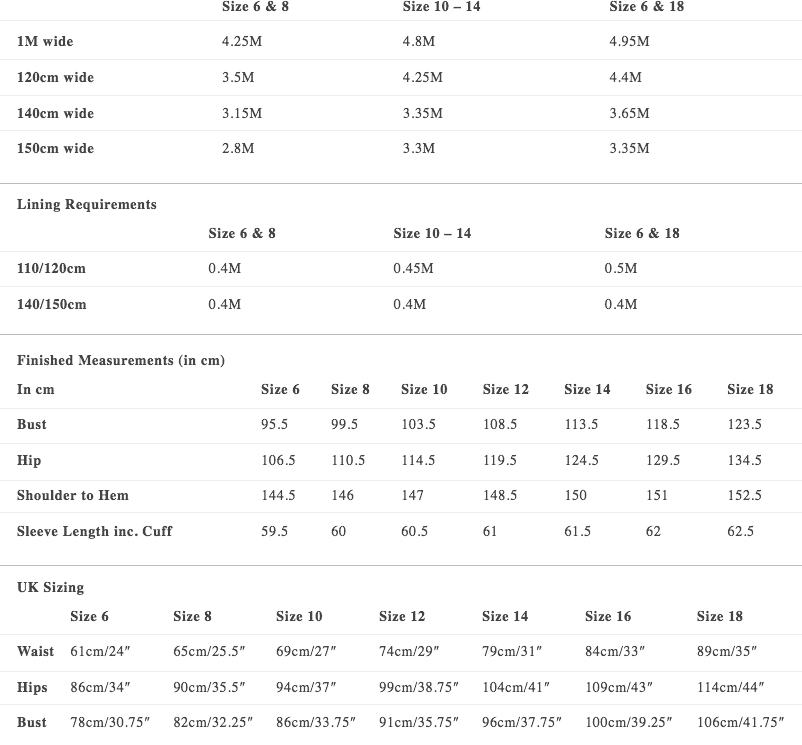The width and height of the screenshot is (802, 745).
Task: Click the Sleeve Length inc. Cuff label
Action: pyautogui.click(x=95, y=531)
